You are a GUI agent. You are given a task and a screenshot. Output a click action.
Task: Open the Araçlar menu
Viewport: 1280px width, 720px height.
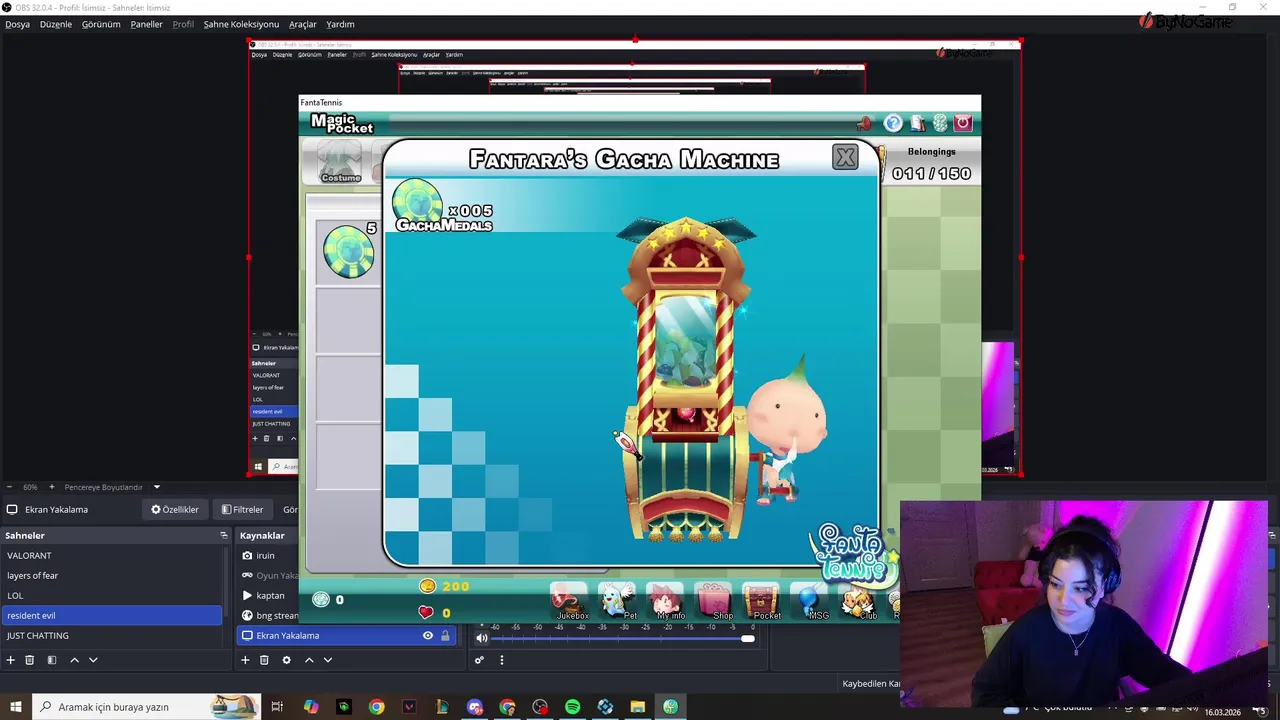(x=303, y=24)
